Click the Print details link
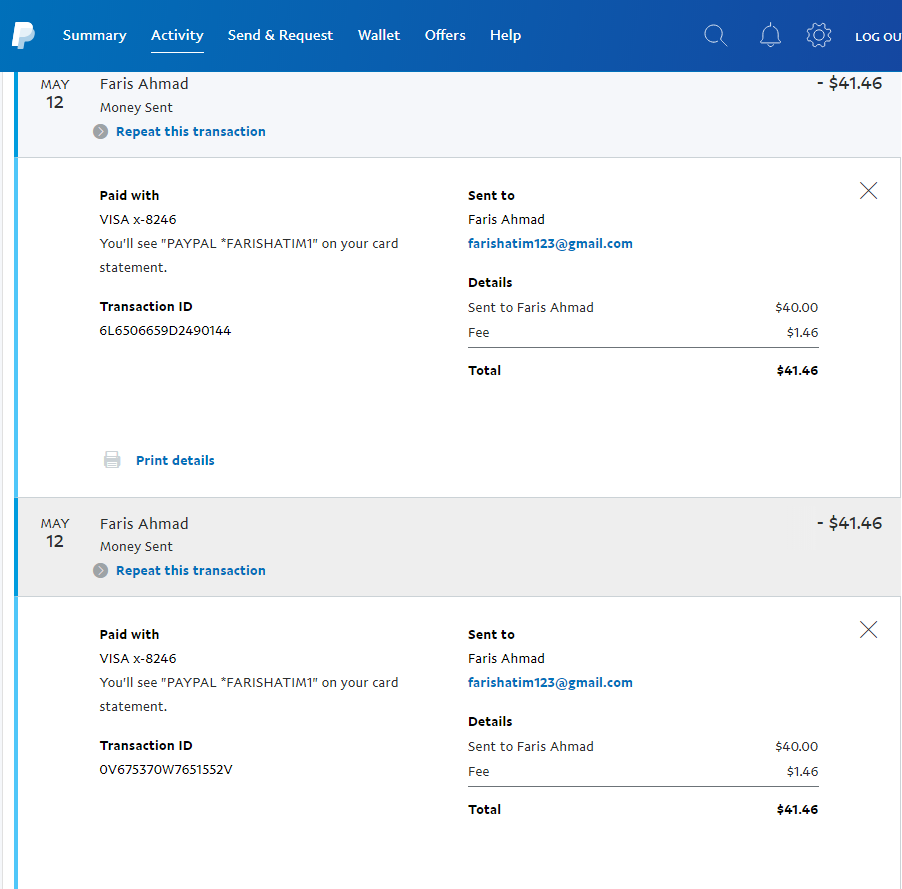The image size is (902, 889). coord(175,461)
